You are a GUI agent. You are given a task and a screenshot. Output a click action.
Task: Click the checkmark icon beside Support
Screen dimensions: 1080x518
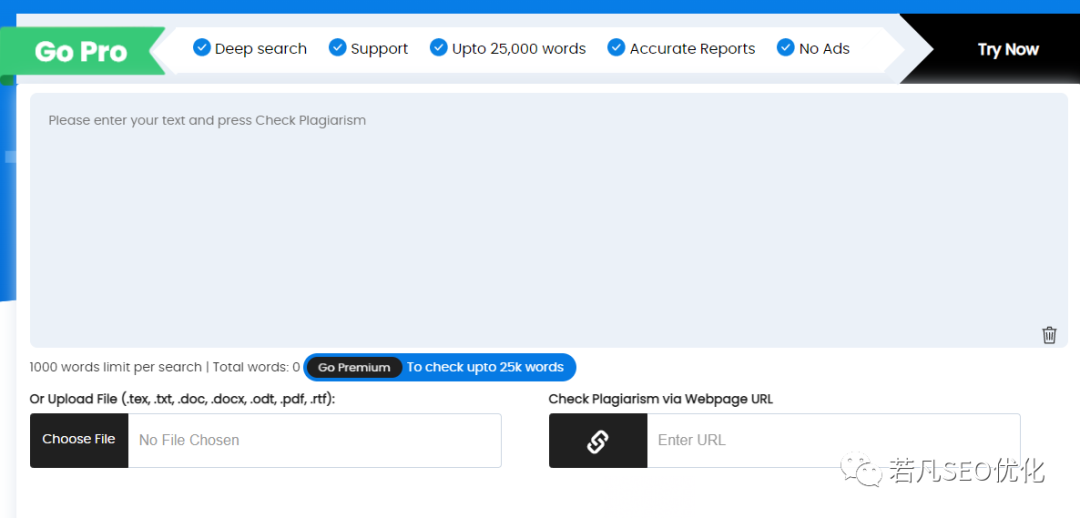click(338, 48)
